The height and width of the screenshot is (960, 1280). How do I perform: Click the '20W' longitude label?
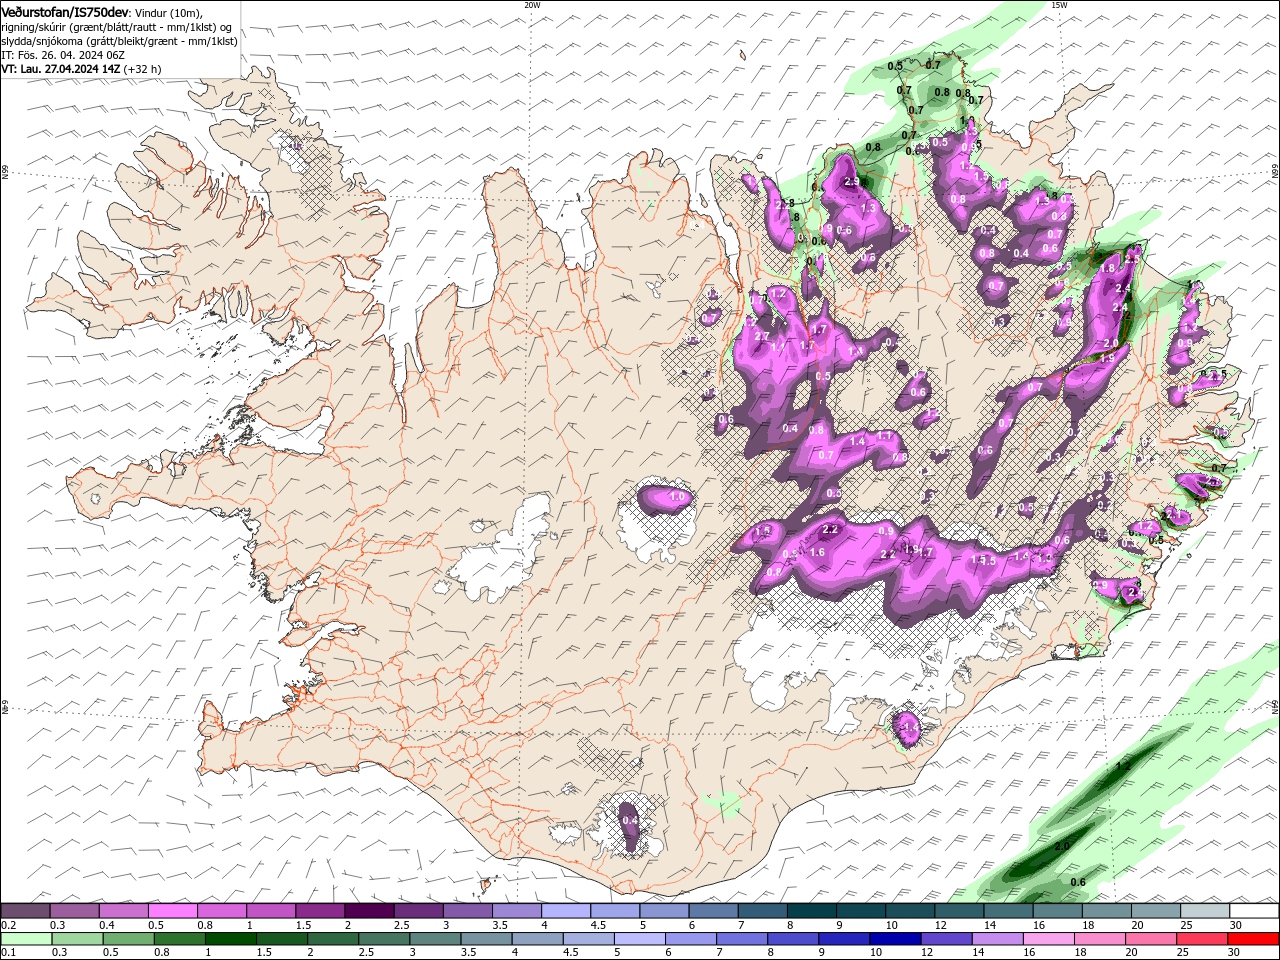pos(531,5)
